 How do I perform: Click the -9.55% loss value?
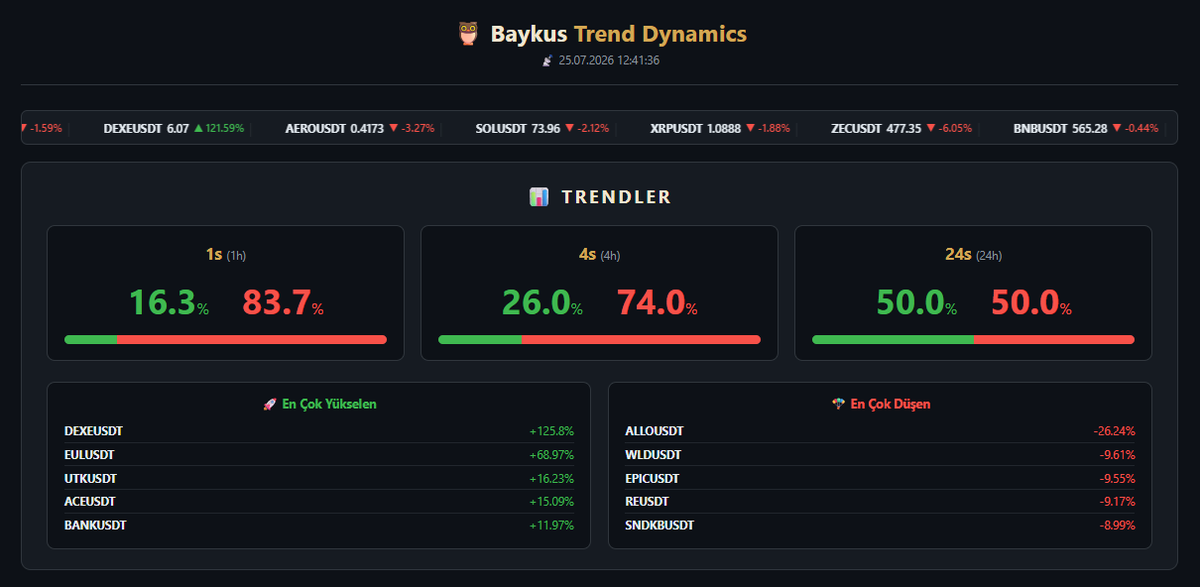[1117, 478]
